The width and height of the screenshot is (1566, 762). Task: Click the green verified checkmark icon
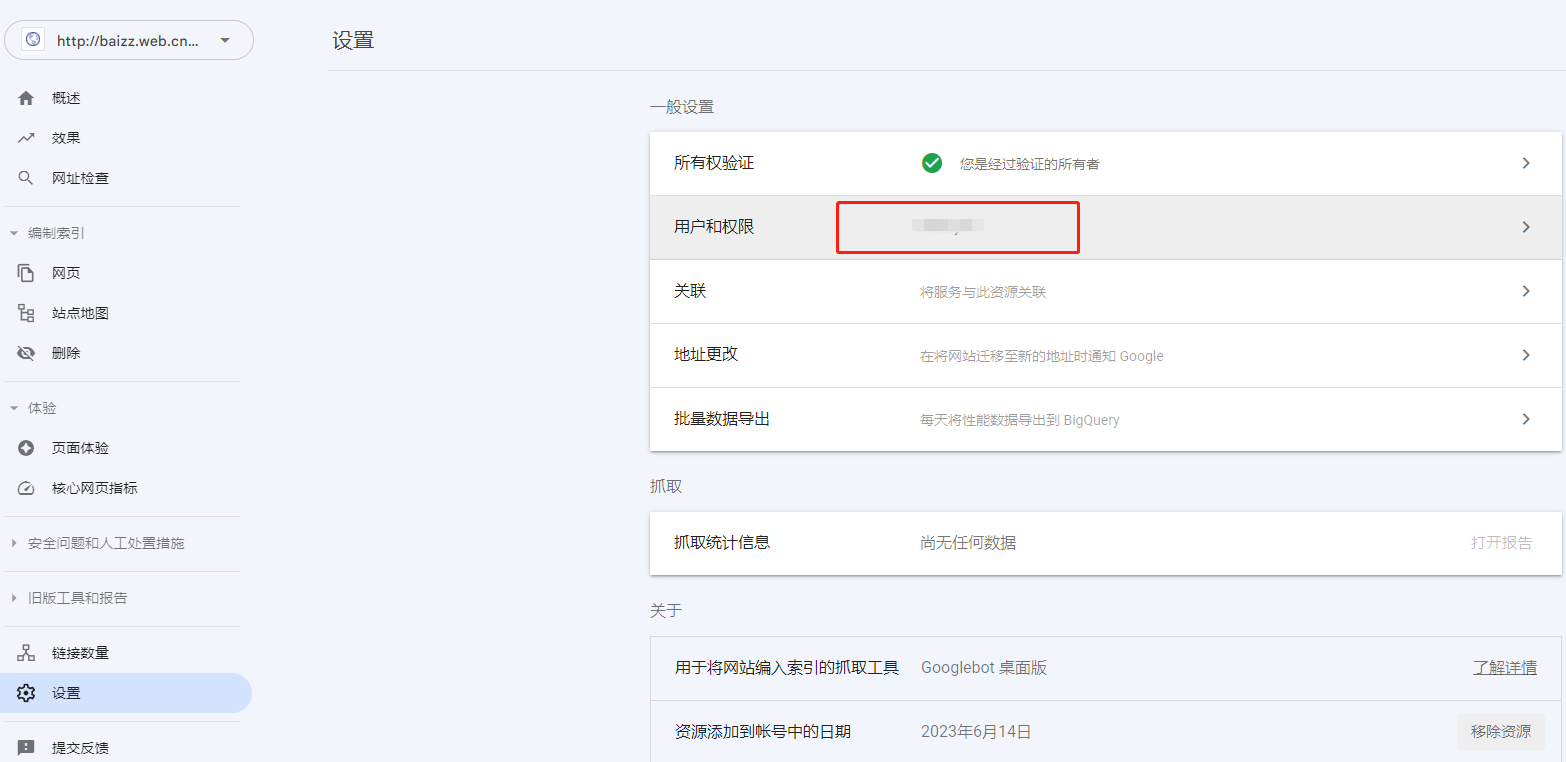932,163
